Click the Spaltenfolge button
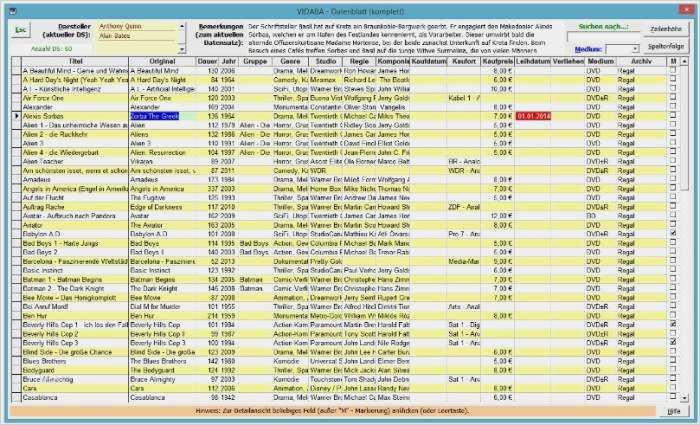Image resolution: width=700 pixels, height=425 pixels. (666, 46)
